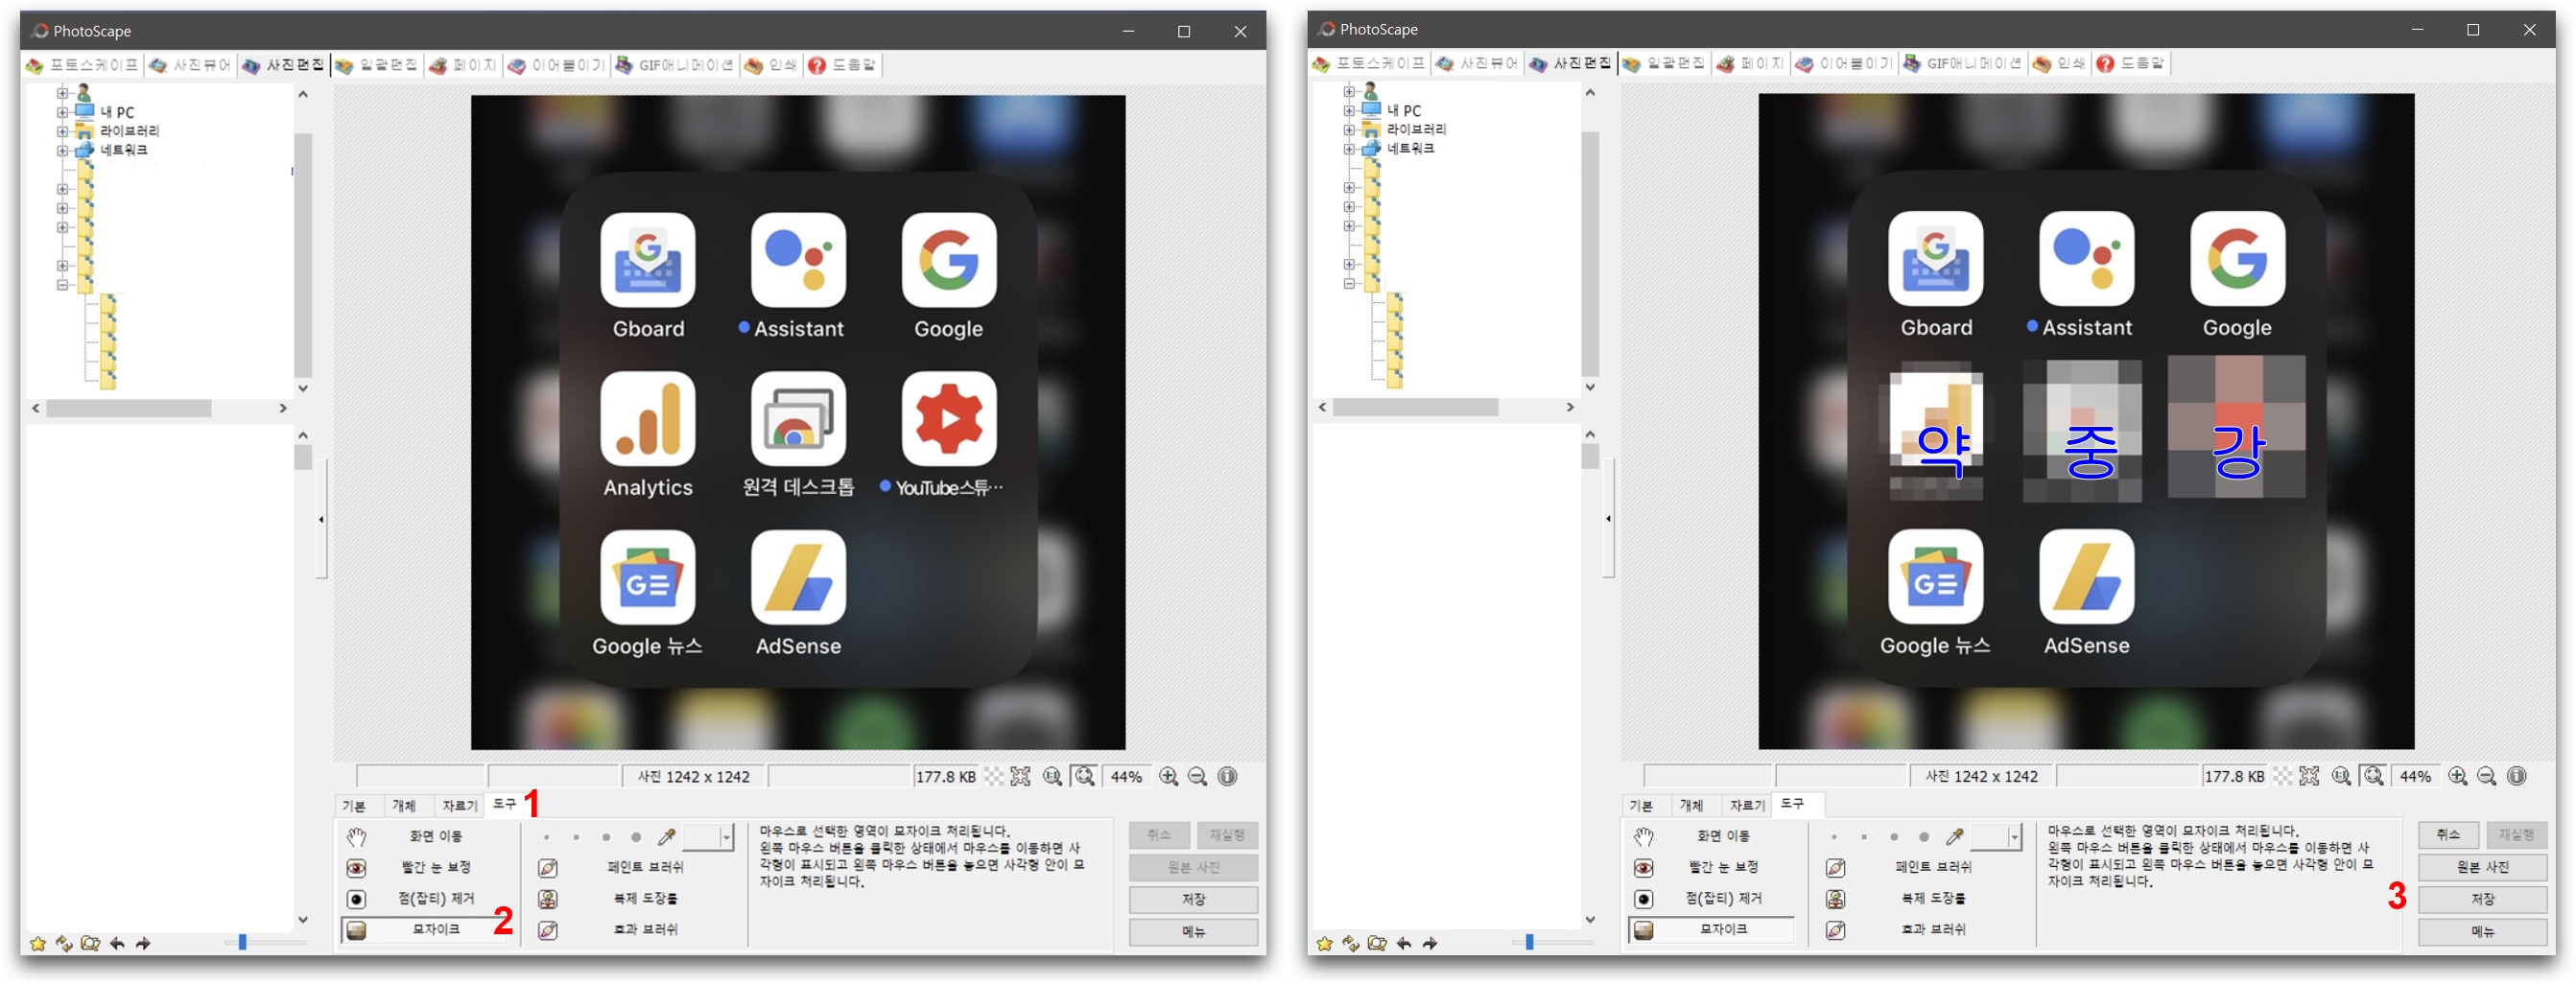Expand 내 PC tree node in right window
The image size is (2576, 985).
coord(1349,110)
